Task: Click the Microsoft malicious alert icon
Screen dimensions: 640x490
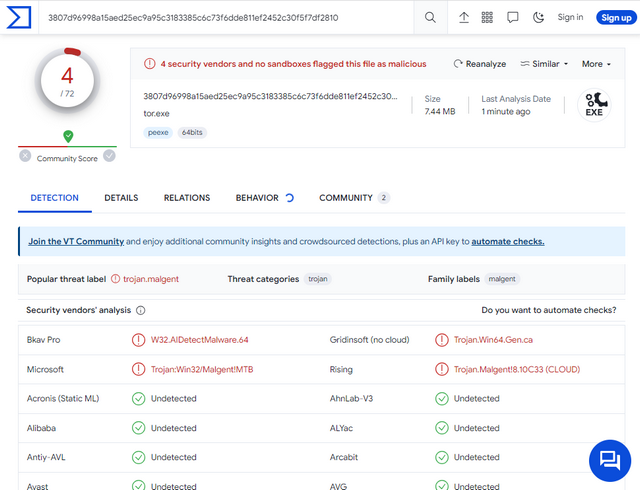Action: [x=138, y=369]
